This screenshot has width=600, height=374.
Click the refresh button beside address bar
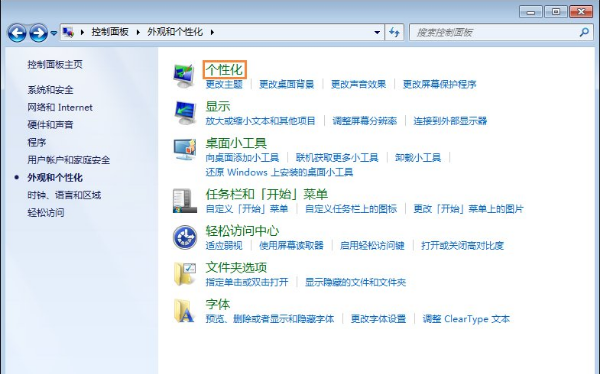(394, 32)
